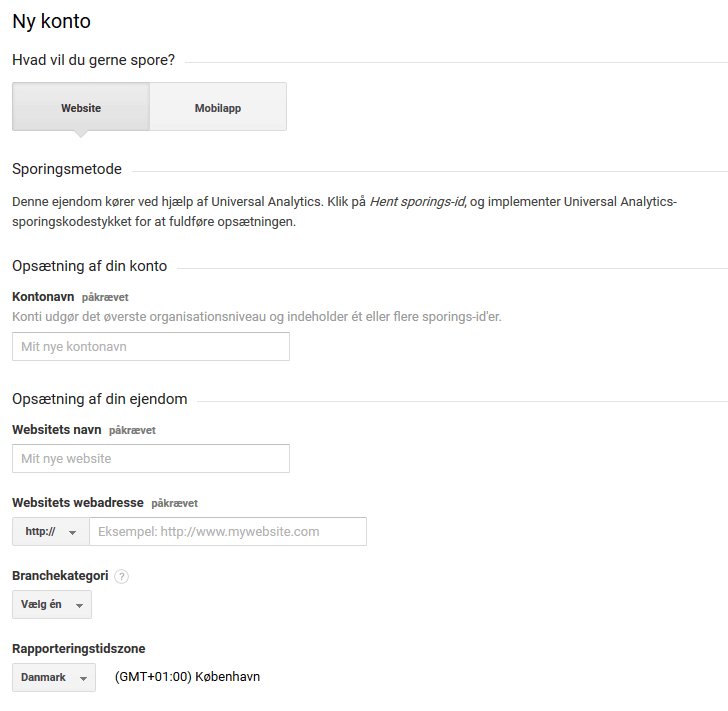Open the http:// protocol dropdown

pos(51,532)
